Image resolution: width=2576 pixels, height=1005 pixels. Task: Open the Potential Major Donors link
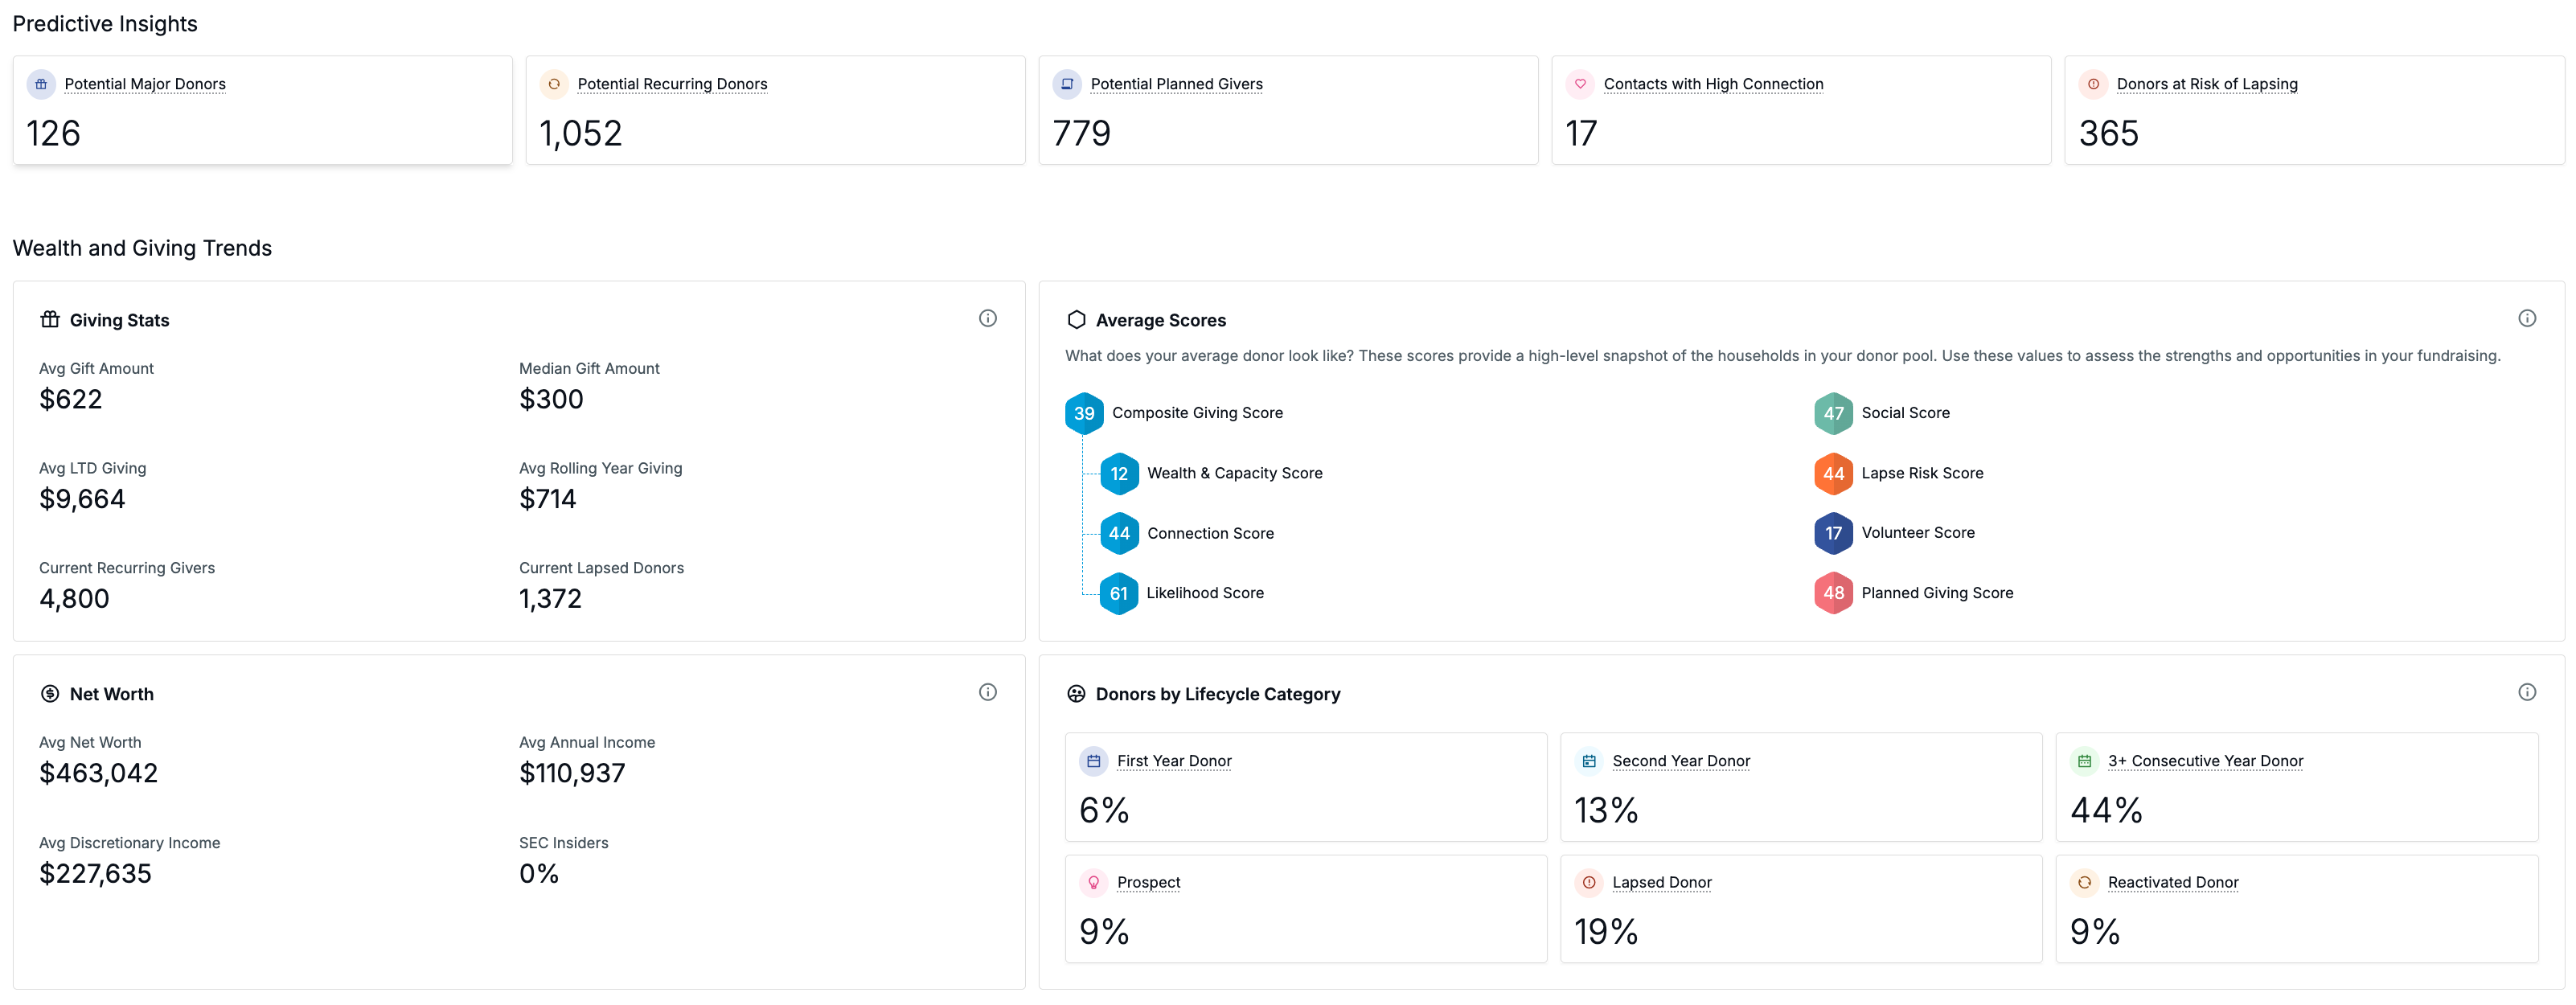[145, 84]
